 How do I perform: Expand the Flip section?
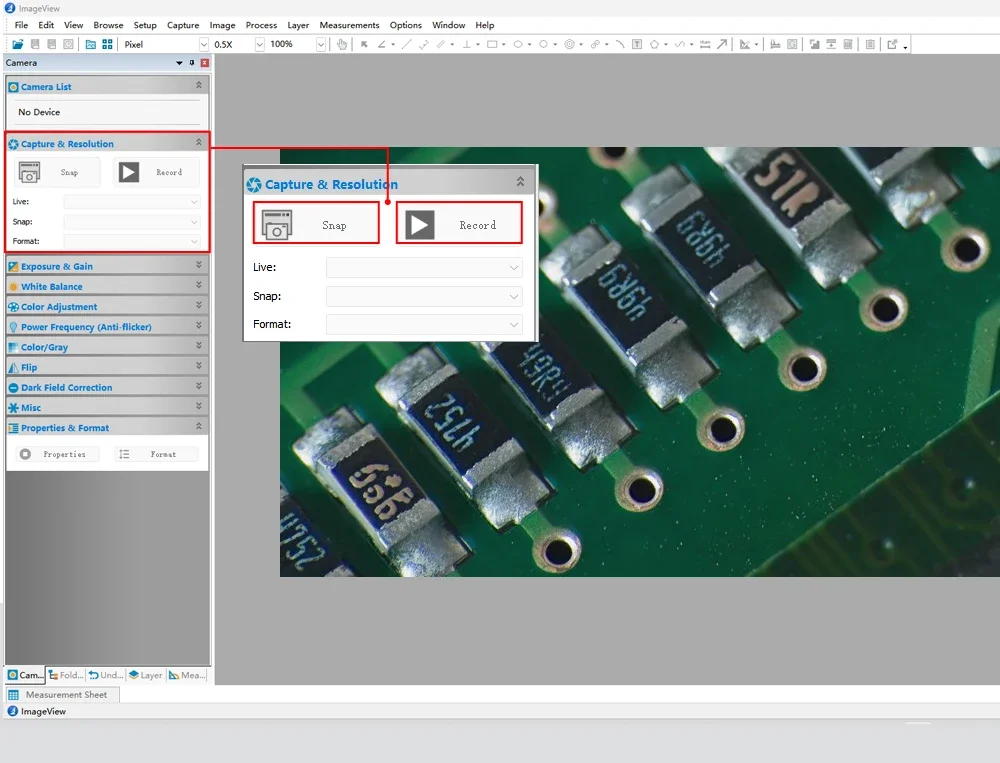tap(198, 366)
